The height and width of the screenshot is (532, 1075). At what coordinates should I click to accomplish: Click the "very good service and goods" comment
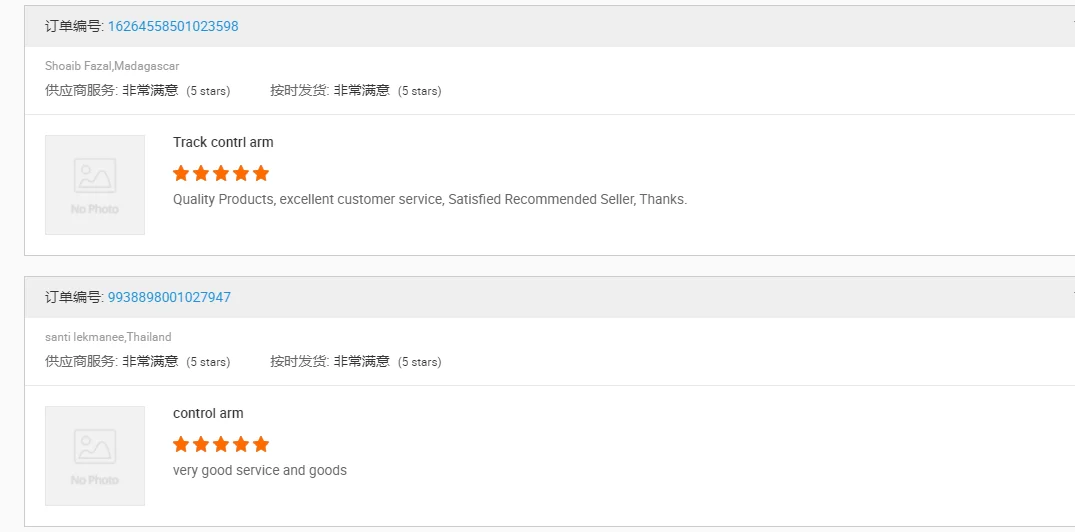(x=260, y=470)
